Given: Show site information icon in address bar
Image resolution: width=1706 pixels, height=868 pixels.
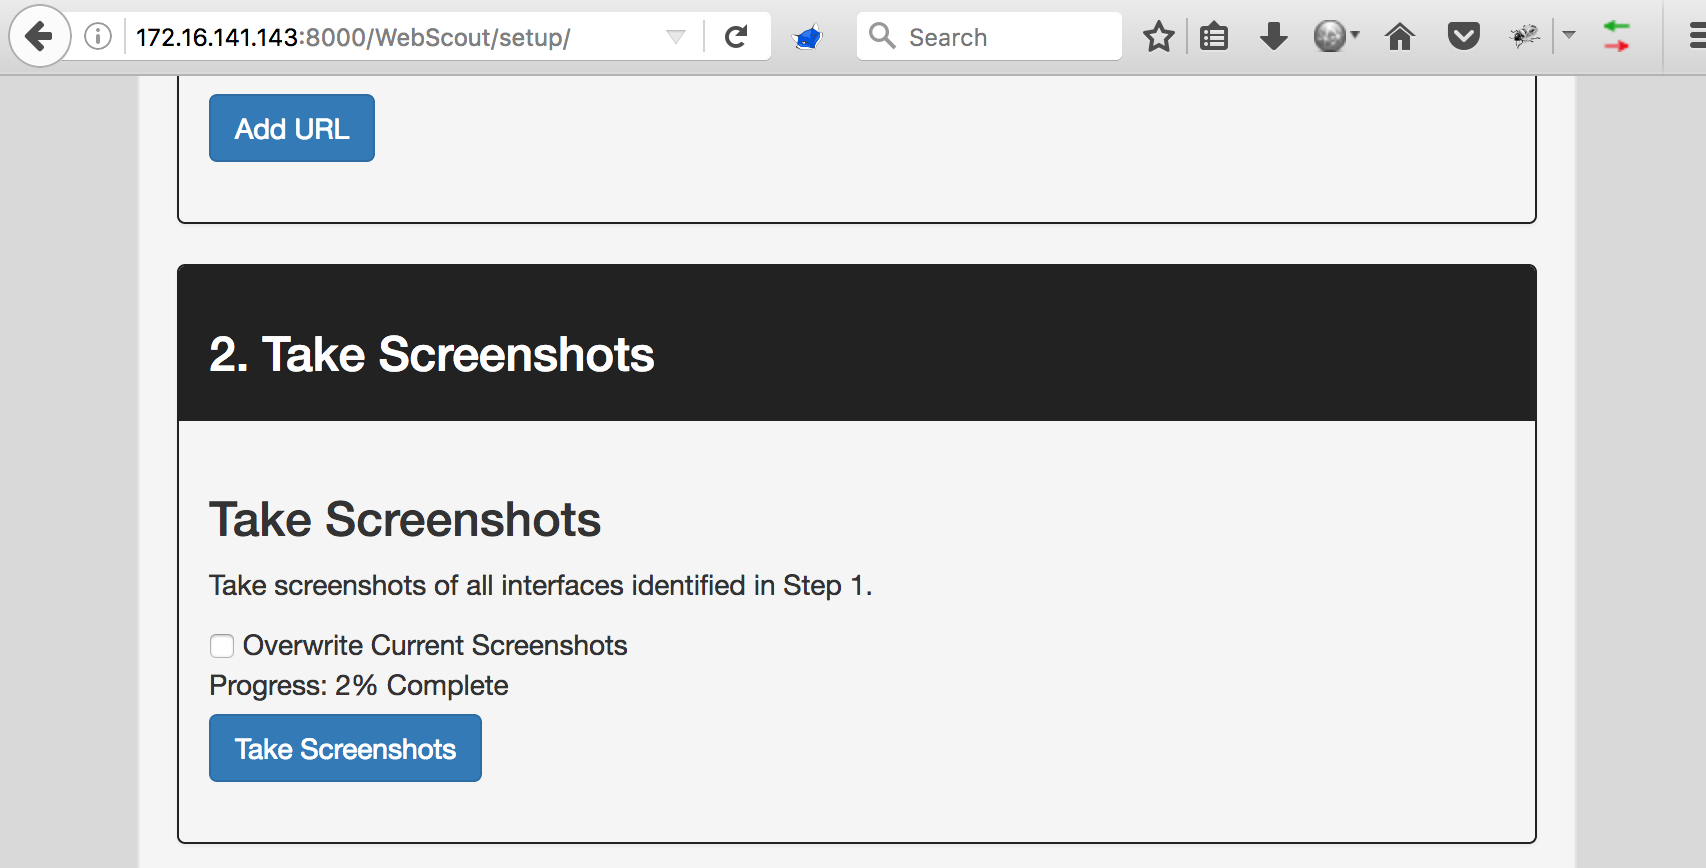Looking at the screenshot, I should (98, 37).
